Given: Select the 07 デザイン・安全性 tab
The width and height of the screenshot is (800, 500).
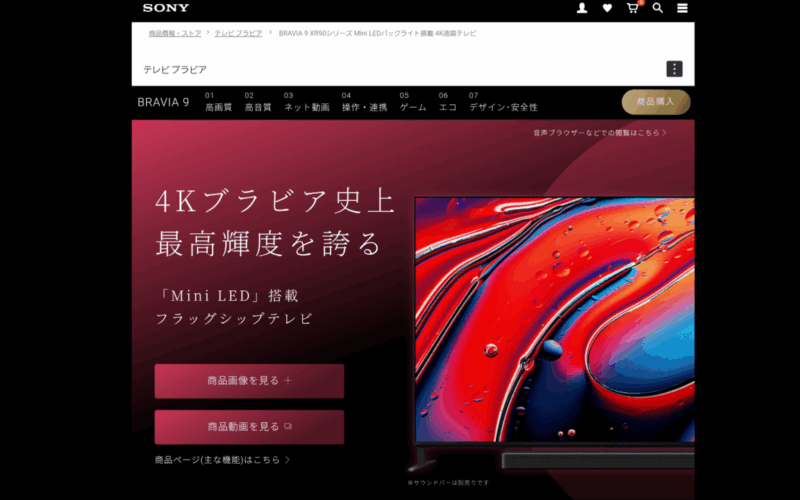Looking at the screenshot, I should coord(503,102).
